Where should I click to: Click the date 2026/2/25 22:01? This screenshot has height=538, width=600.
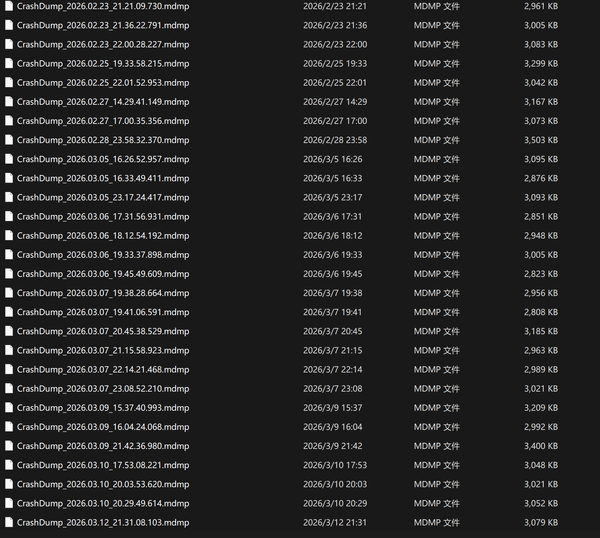click(x=334, y=82)
